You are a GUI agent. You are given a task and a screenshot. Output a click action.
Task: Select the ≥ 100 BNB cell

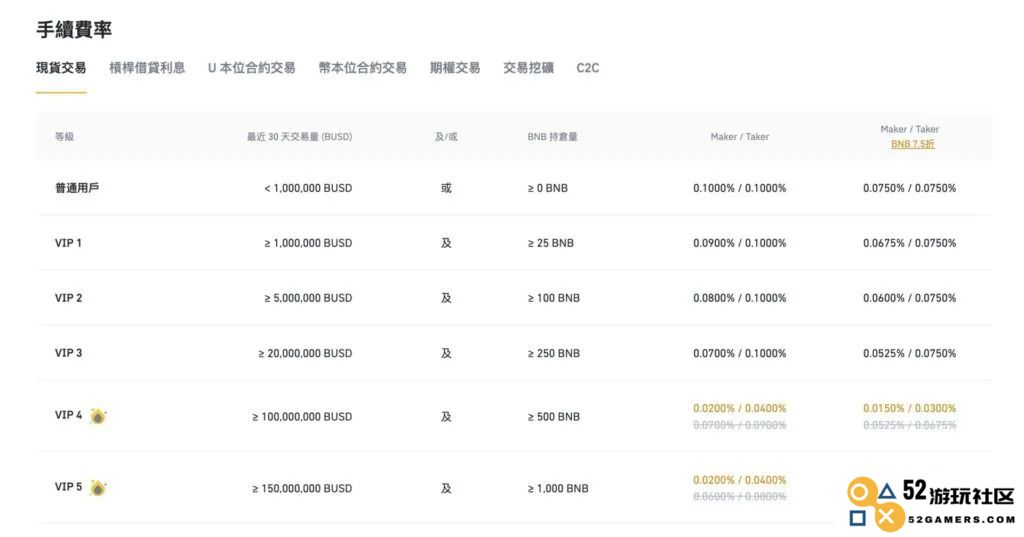pyautogui.click(x=554, y=298)
